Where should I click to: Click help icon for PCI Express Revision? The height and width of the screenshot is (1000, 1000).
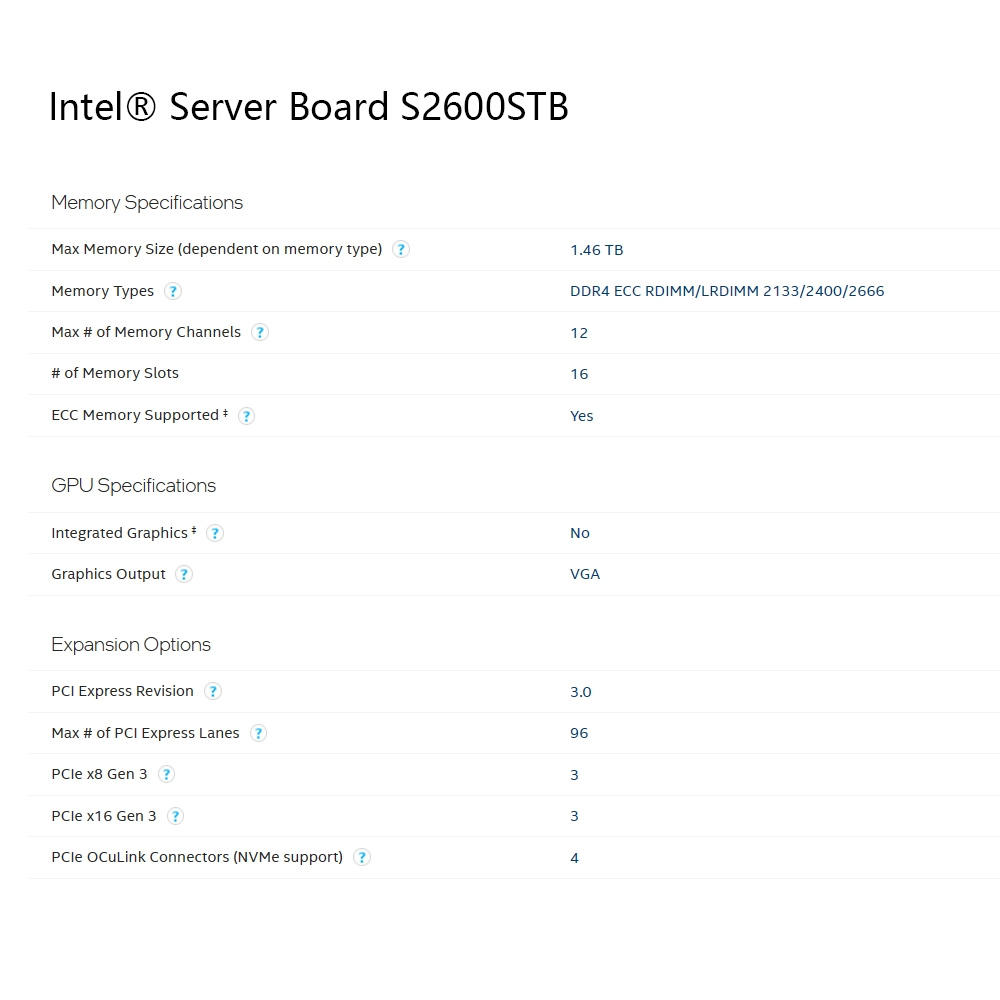pos(212,691)
